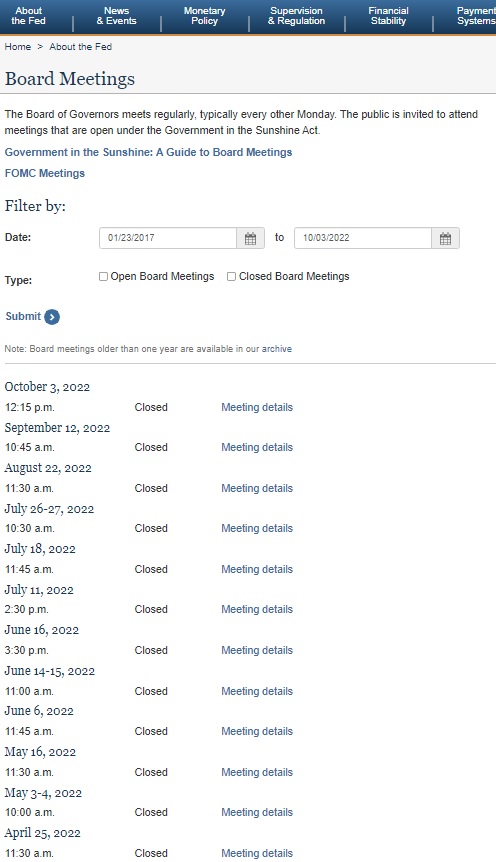Open the About the Fed menu
This screenshot has height=862, width=496.
click(29, 16)
